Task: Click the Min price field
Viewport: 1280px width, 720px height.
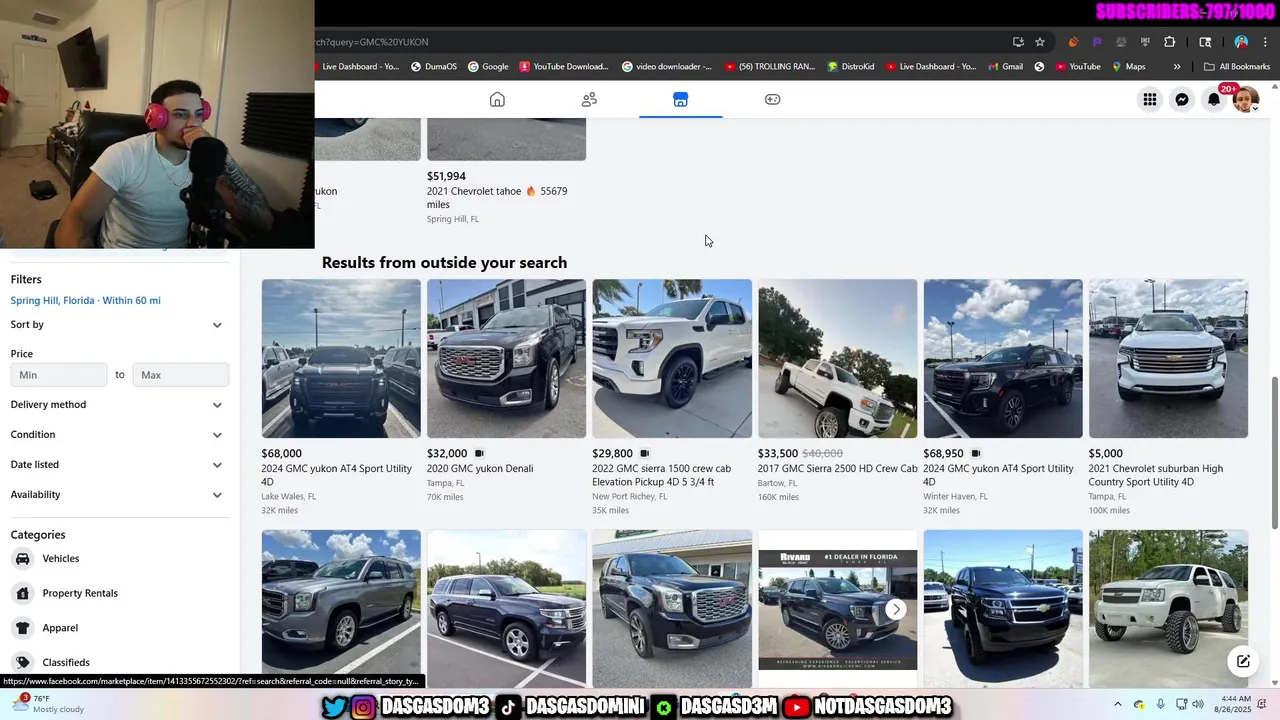Action: [x=59, y=375]
